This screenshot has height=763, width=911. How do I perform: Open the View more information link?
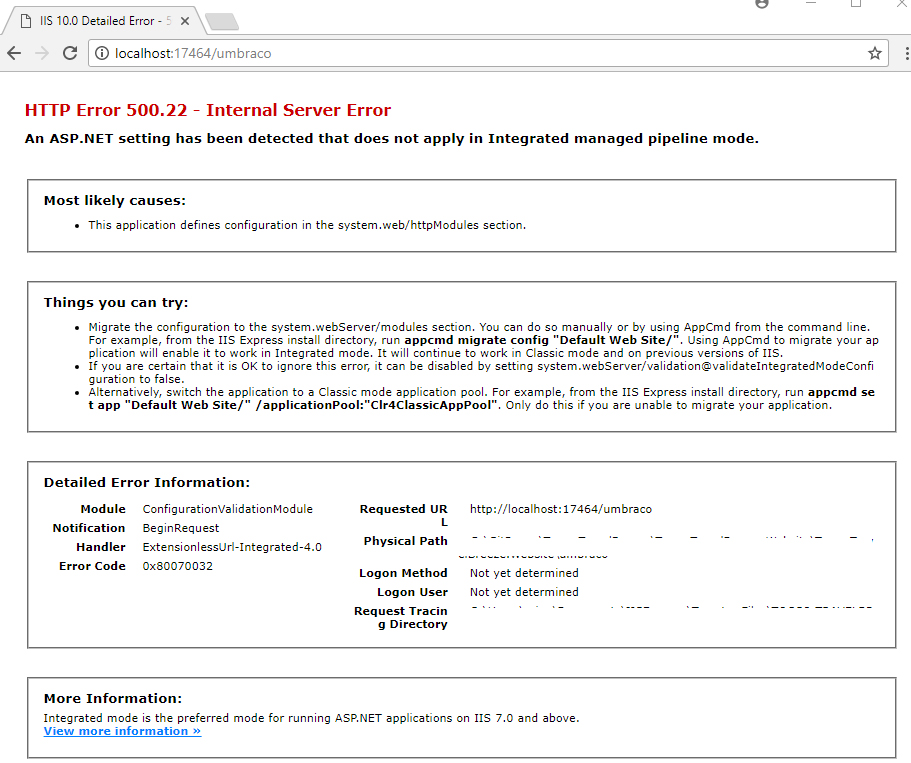122,731
